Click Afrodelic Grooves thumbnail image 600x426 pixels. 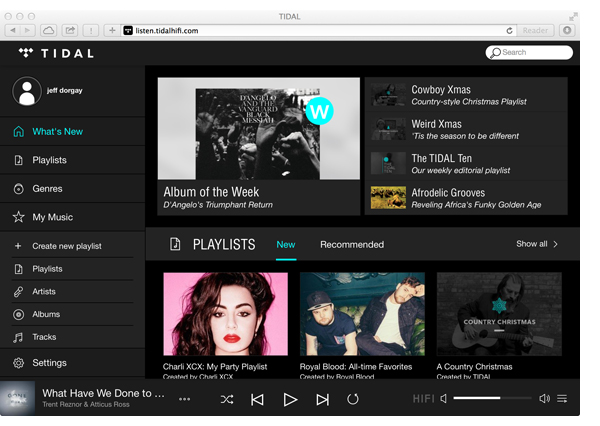click(x=388, y=197)
